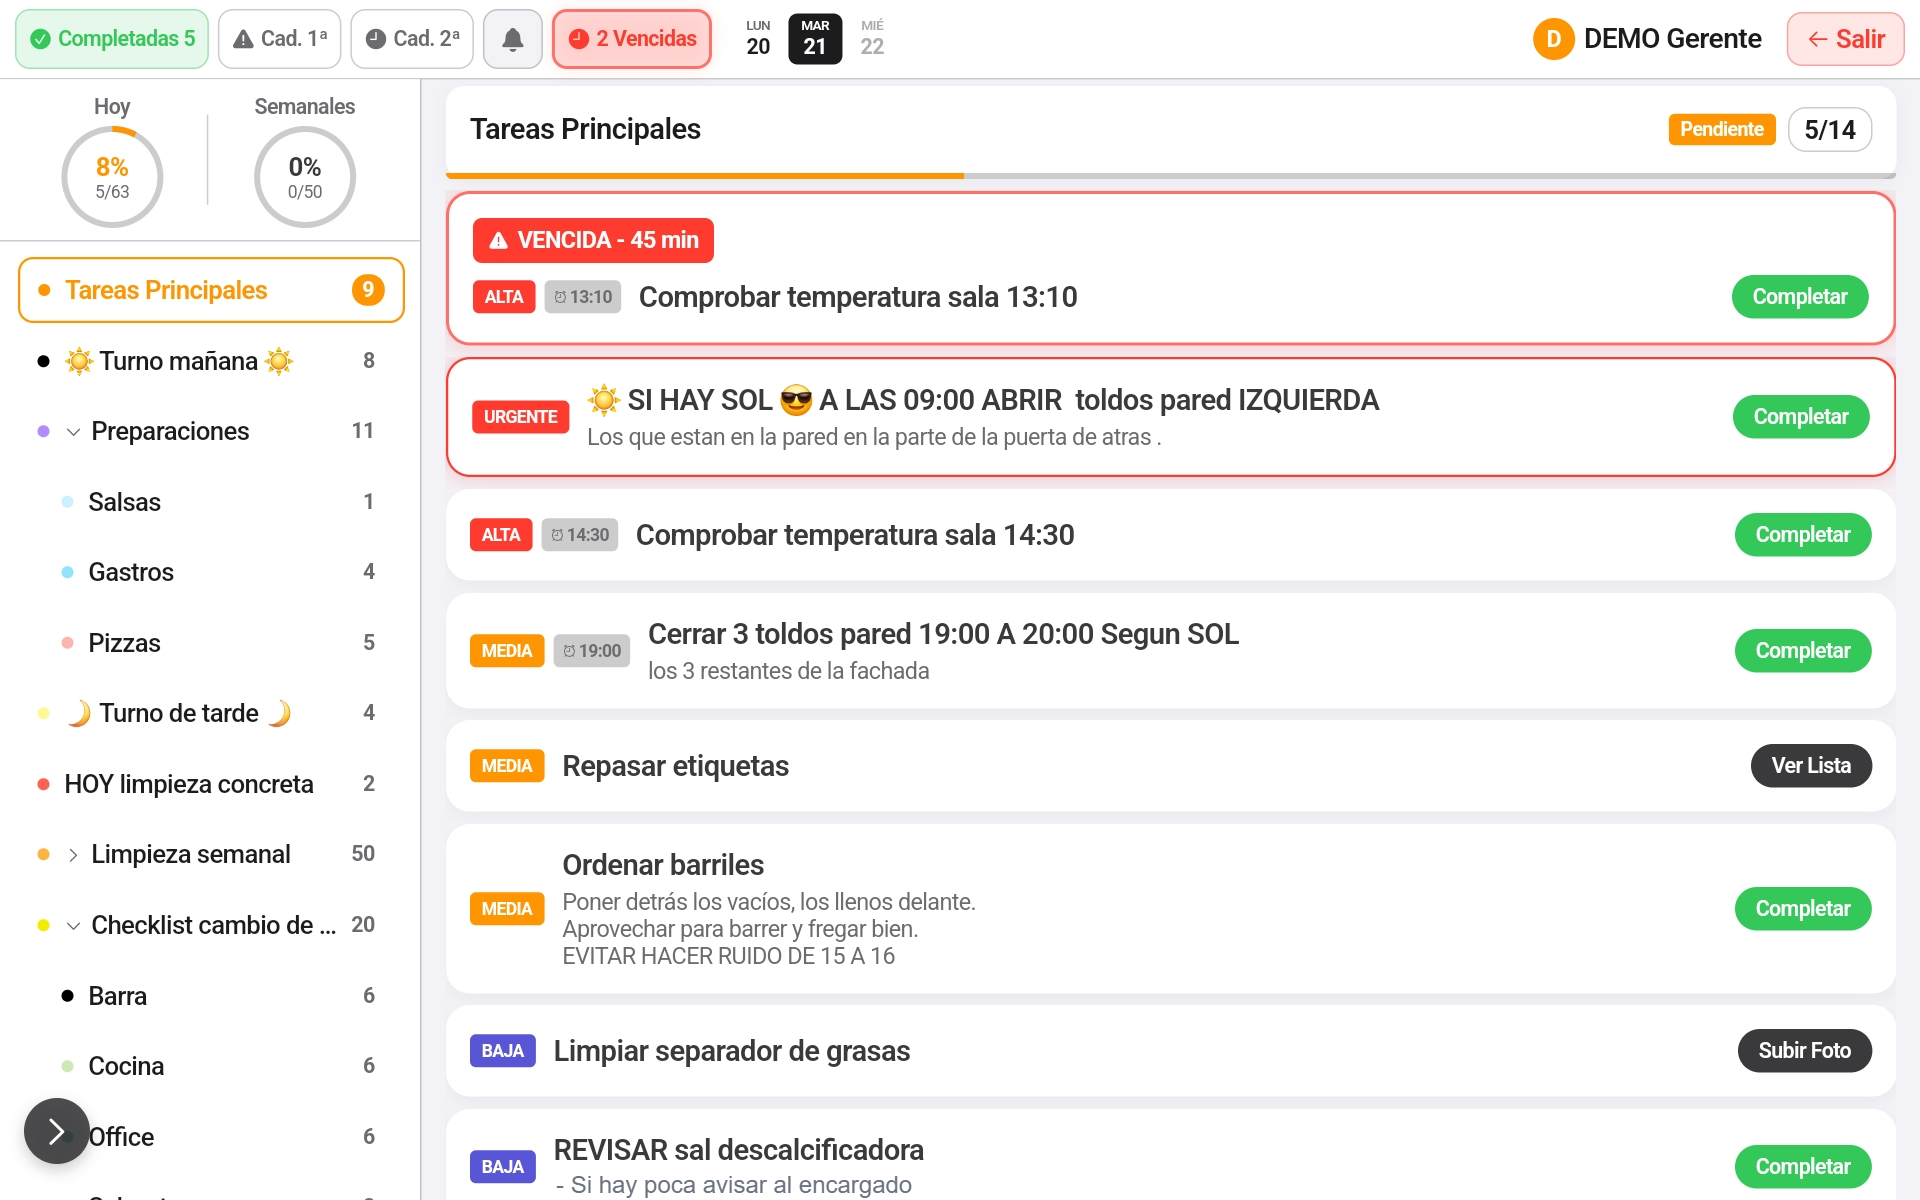The width and height of the screenshot is (1920, 1200).
Task: Open the Cocina checklist
Action: click(x=211, y=1066)
